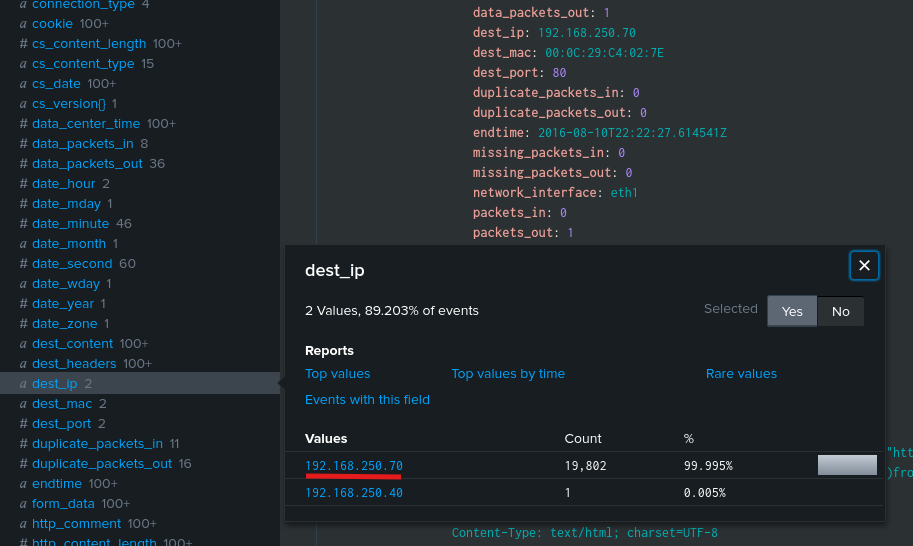Viewport: 913px width, 546px height.
Task: Open the endtime field in sidebar
Action: 57,484
